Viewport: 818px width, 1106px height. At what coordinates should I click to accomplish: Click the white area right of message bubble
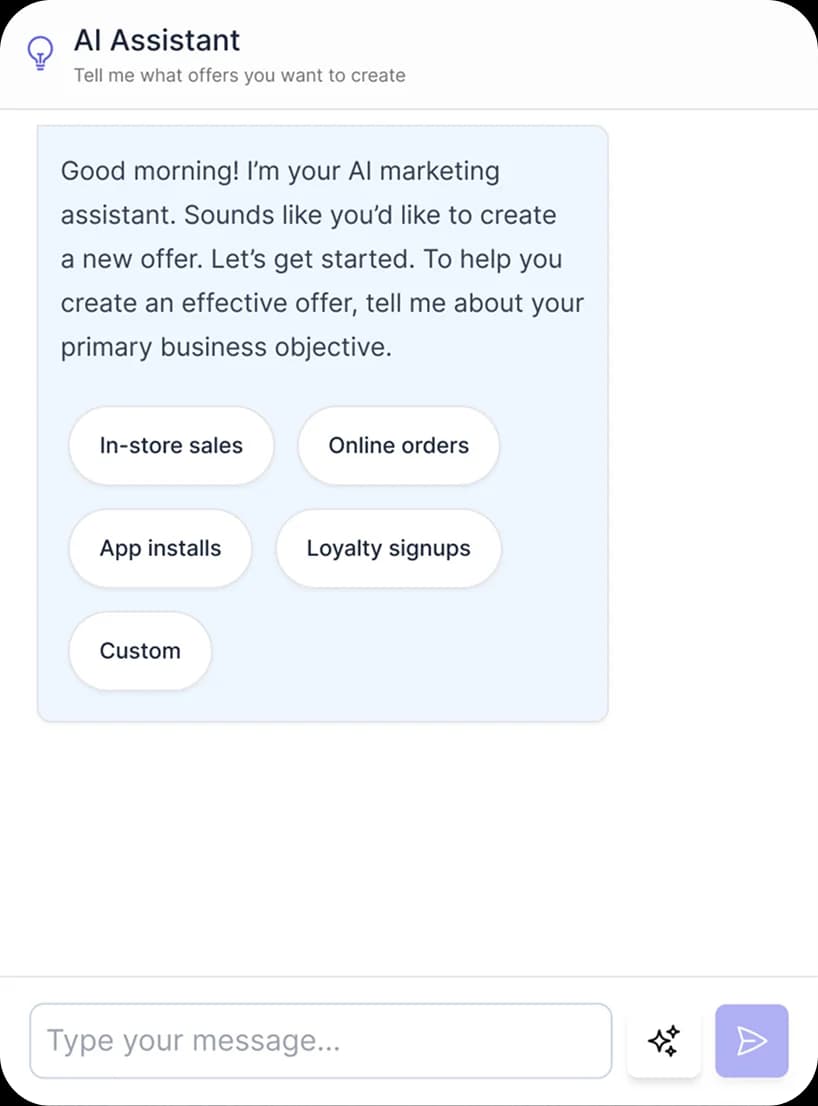pos(712,423)
